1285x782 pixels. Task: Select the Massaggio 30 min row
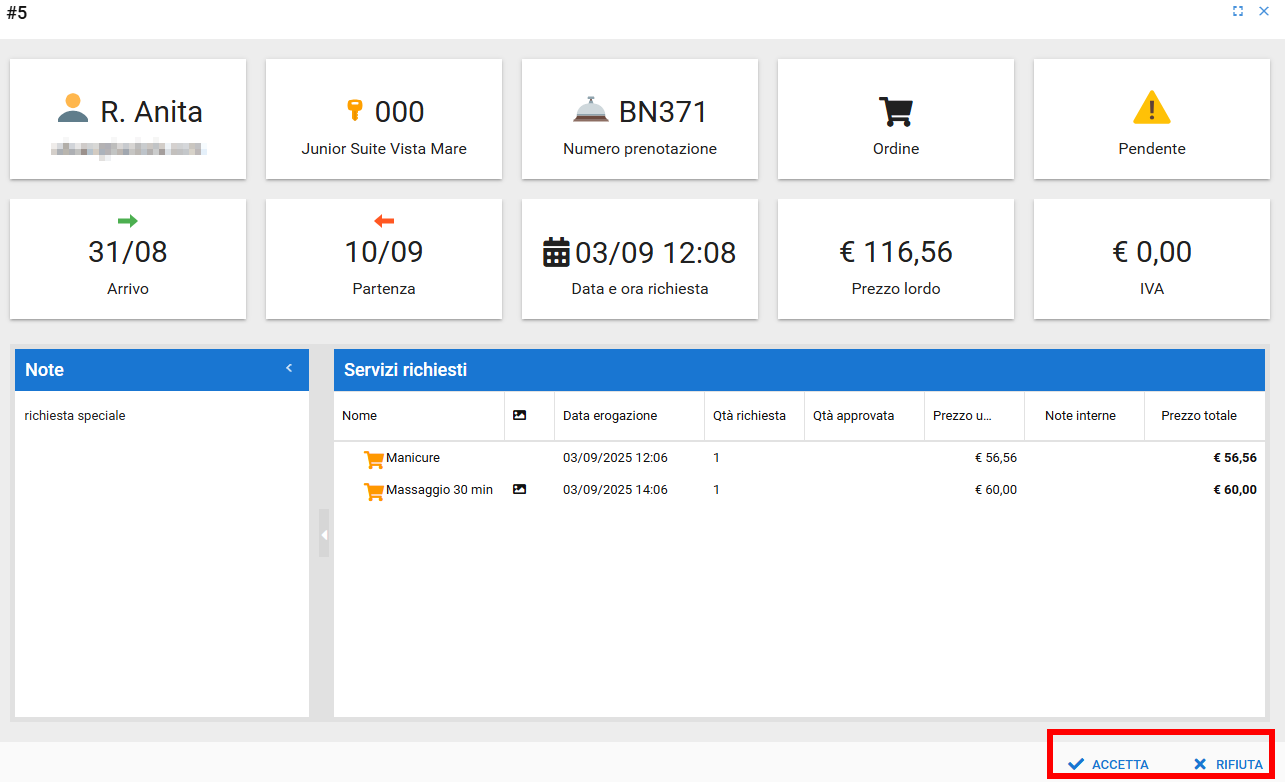click(439, 490)
